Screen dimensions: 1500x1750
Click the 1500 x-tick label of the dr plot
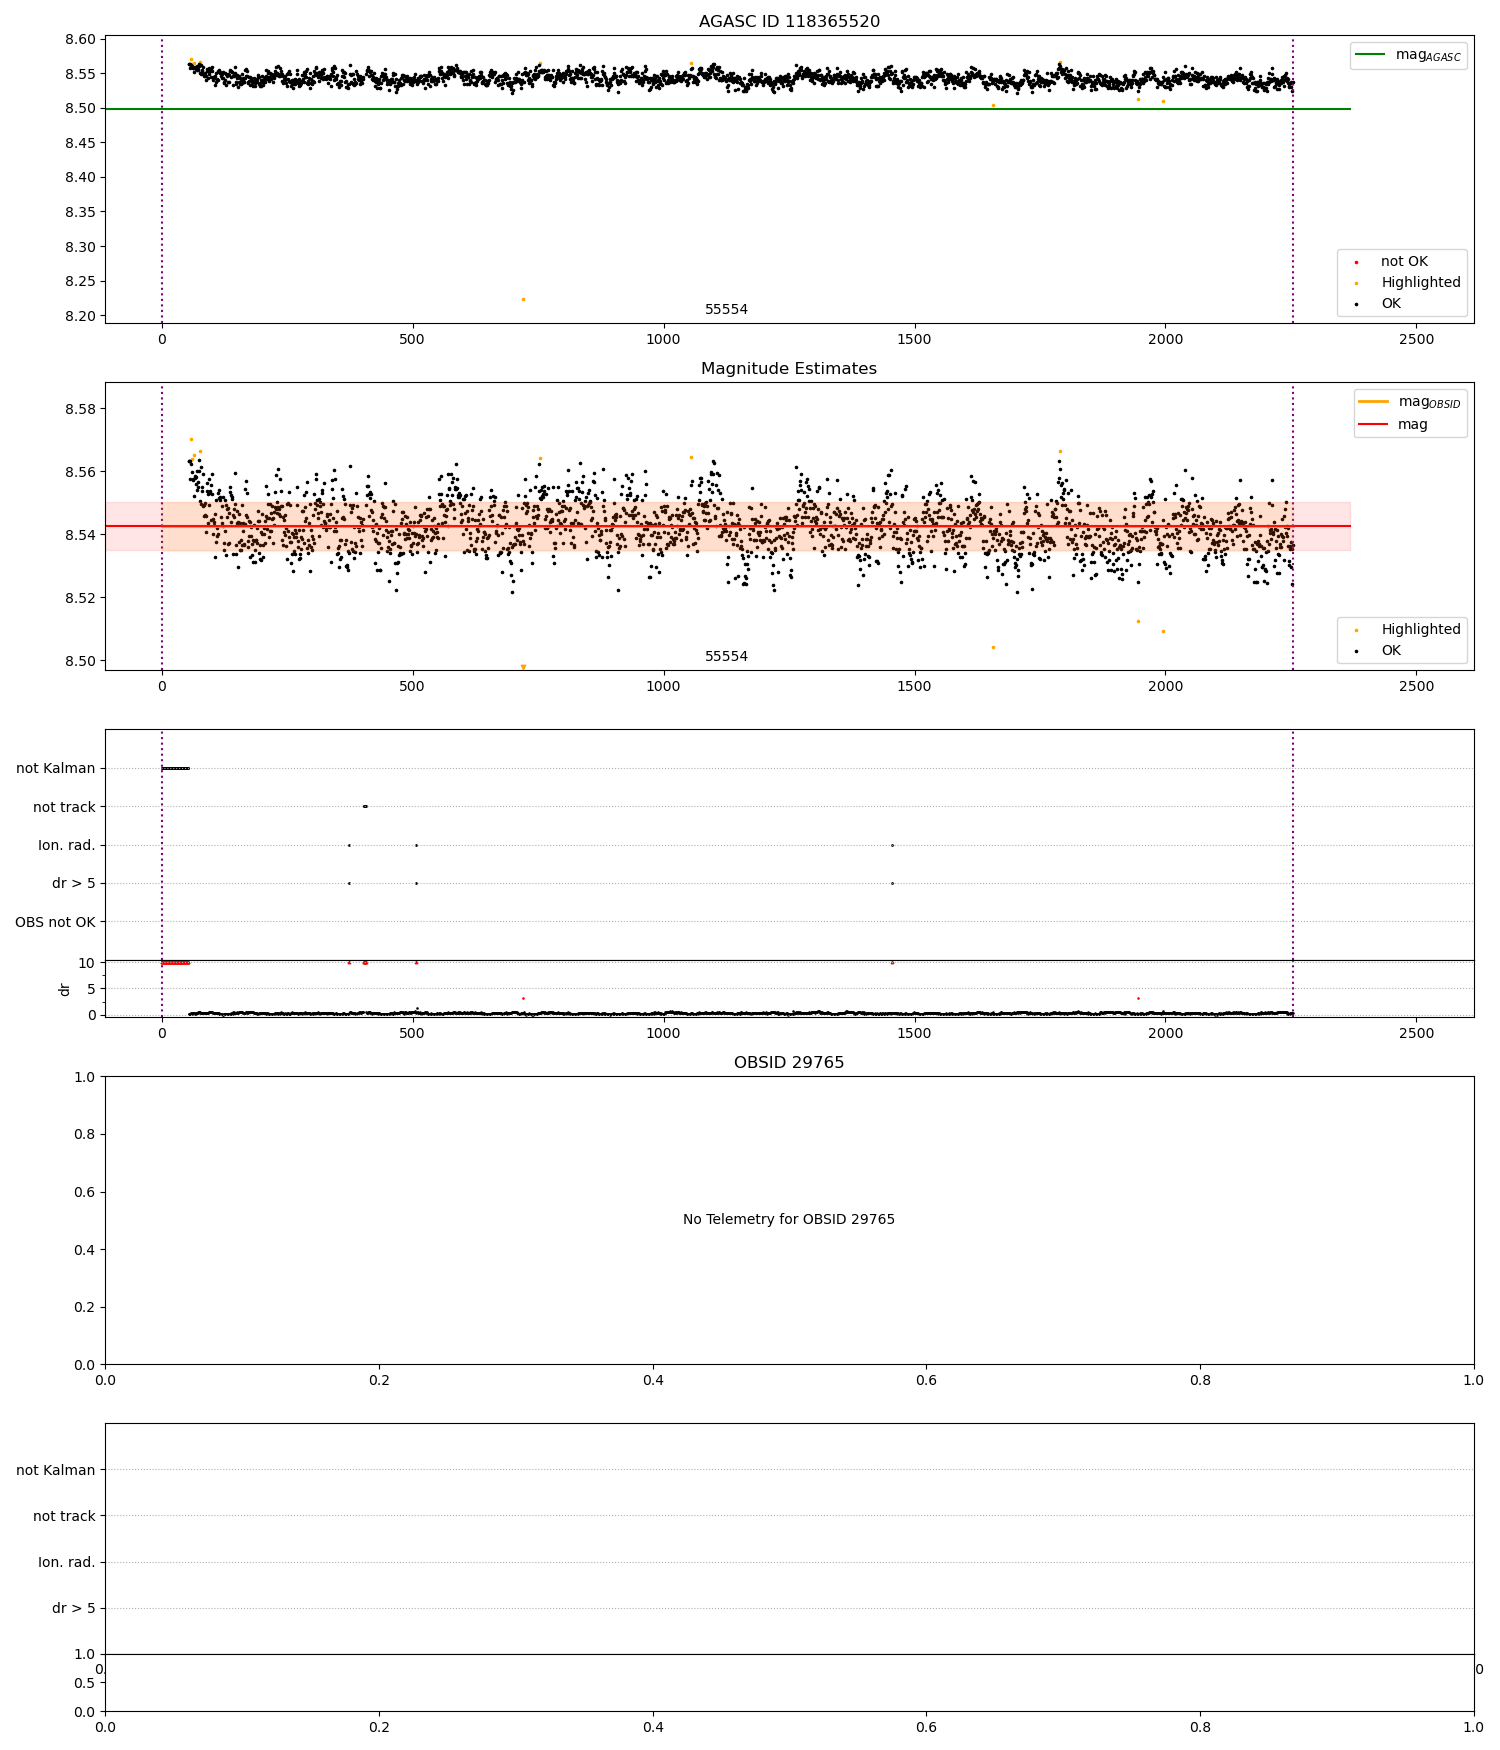[x=914, y=1034]
